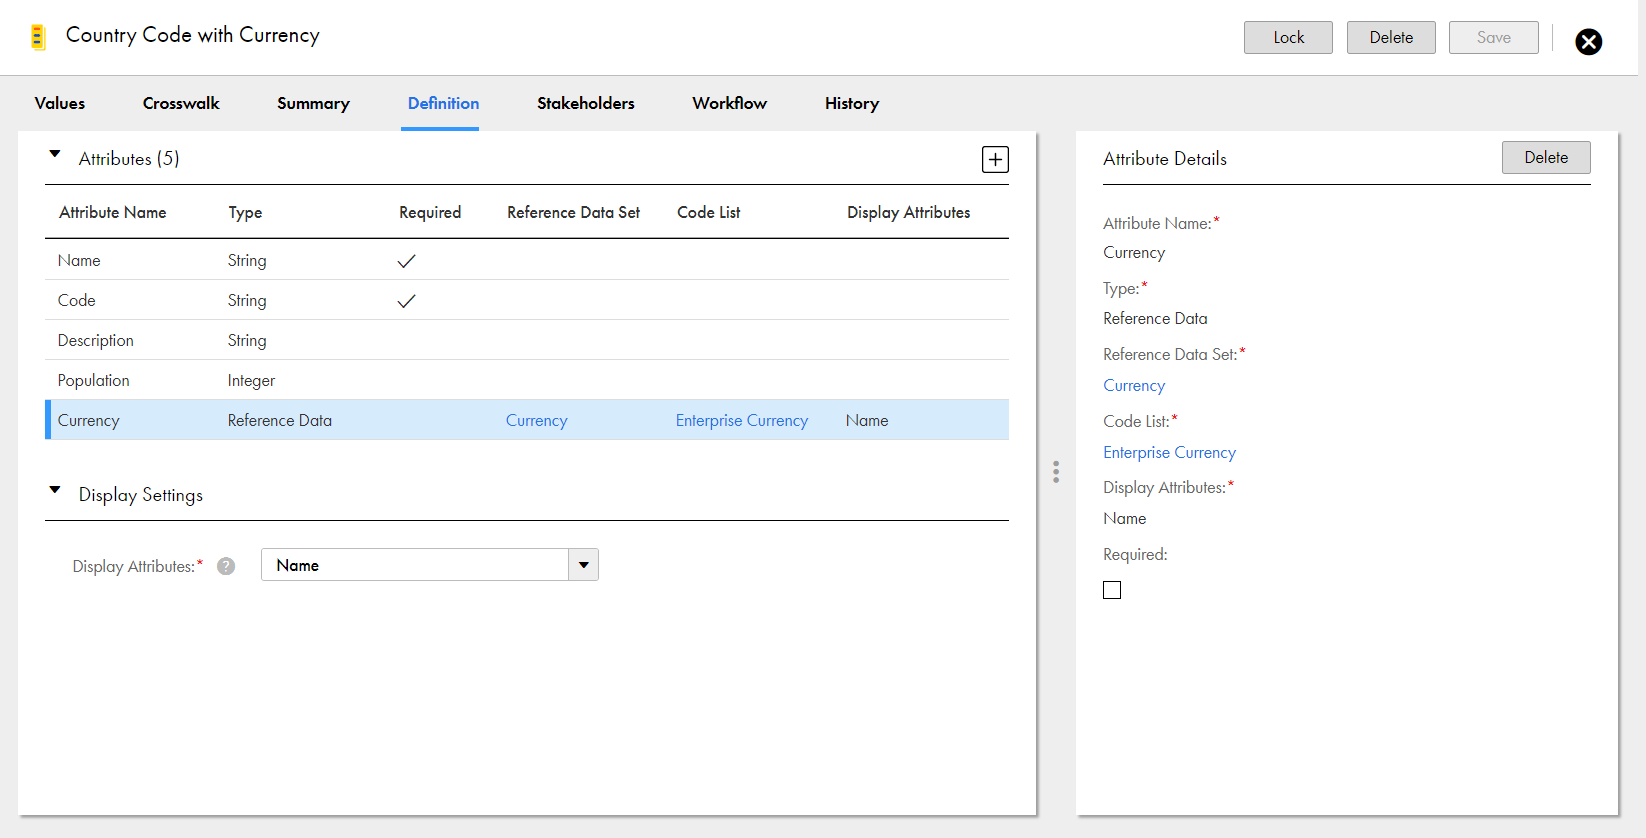
Task: Open Currency link in Reference Data Set column
Action: tap(536, 420)
